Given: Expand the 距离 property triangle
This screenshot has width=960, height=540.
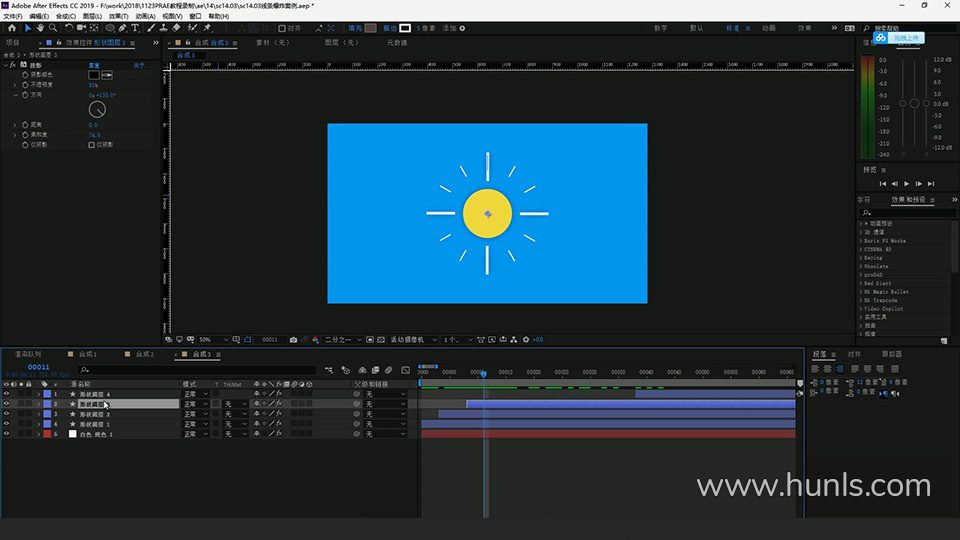Looking at the screenshot, I should click(15, 125).
